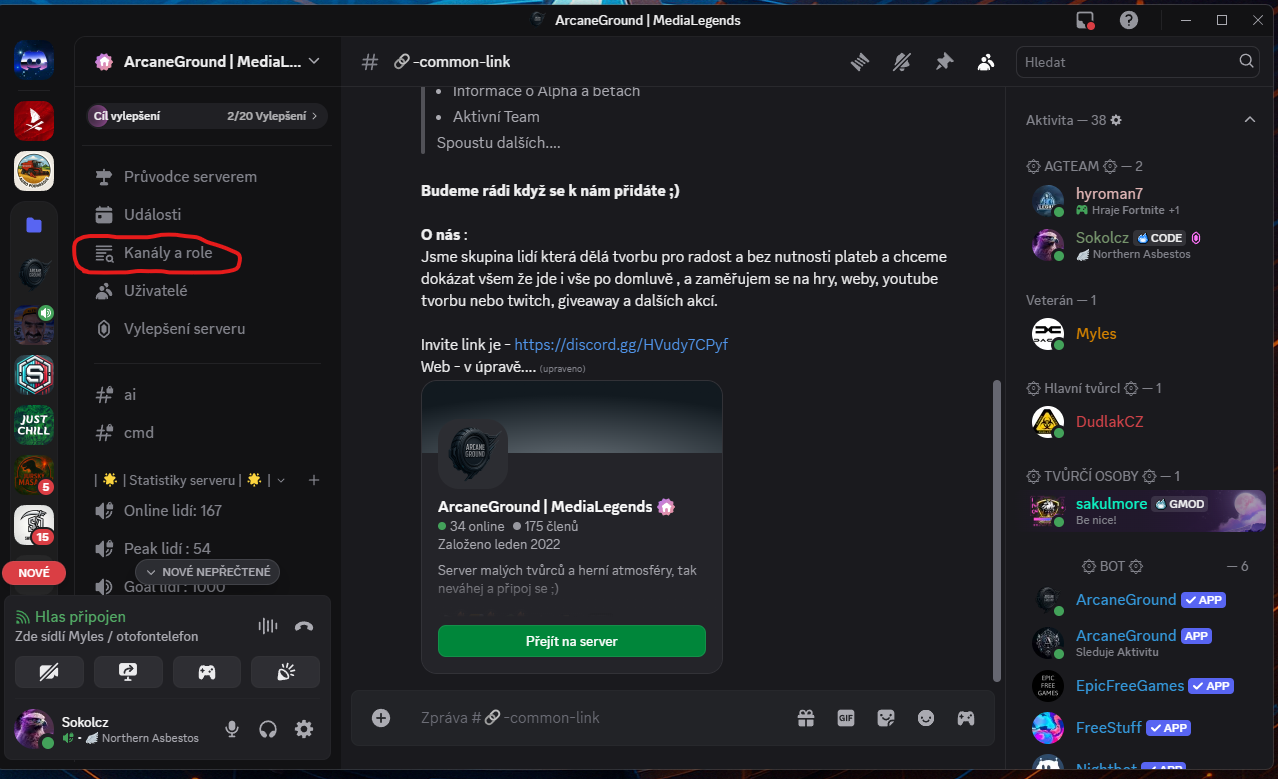Viewport: 1278px width, 779px height.
Task: Select the cmd text channel
Action: (207, 433)
